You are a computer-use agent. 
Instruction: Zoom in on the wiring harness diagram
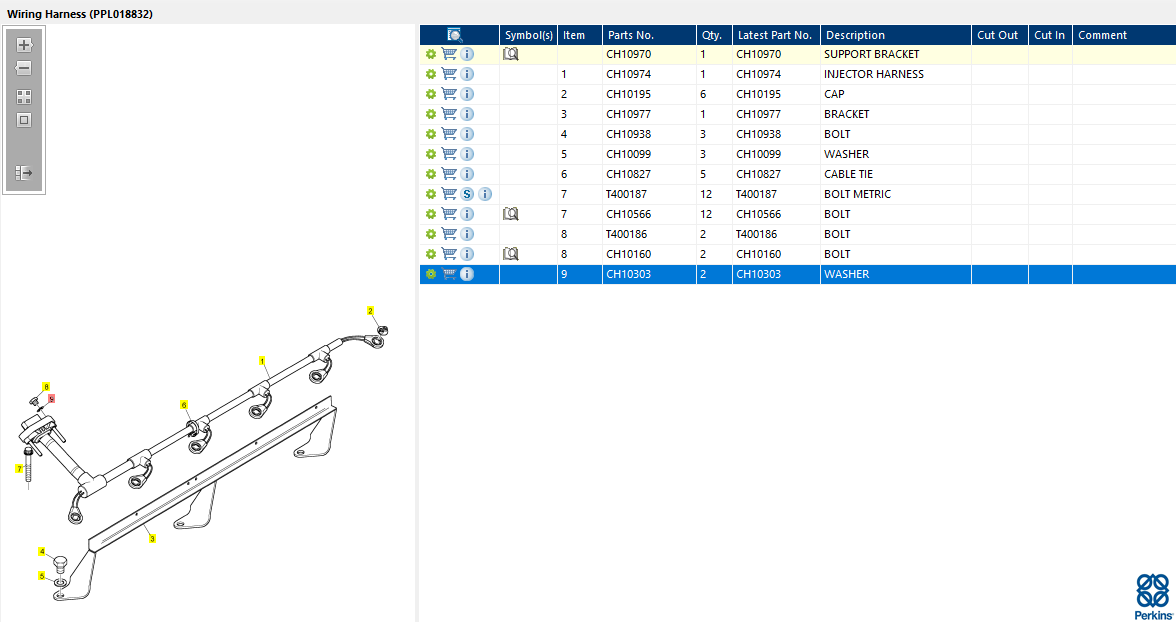click(24, 45)
